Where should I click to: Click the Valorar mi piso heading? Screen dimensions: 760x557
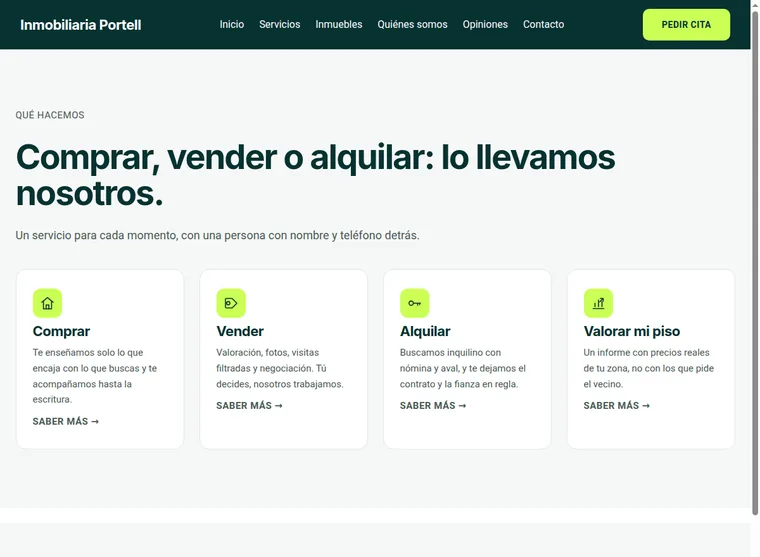[x=632, y=331]
